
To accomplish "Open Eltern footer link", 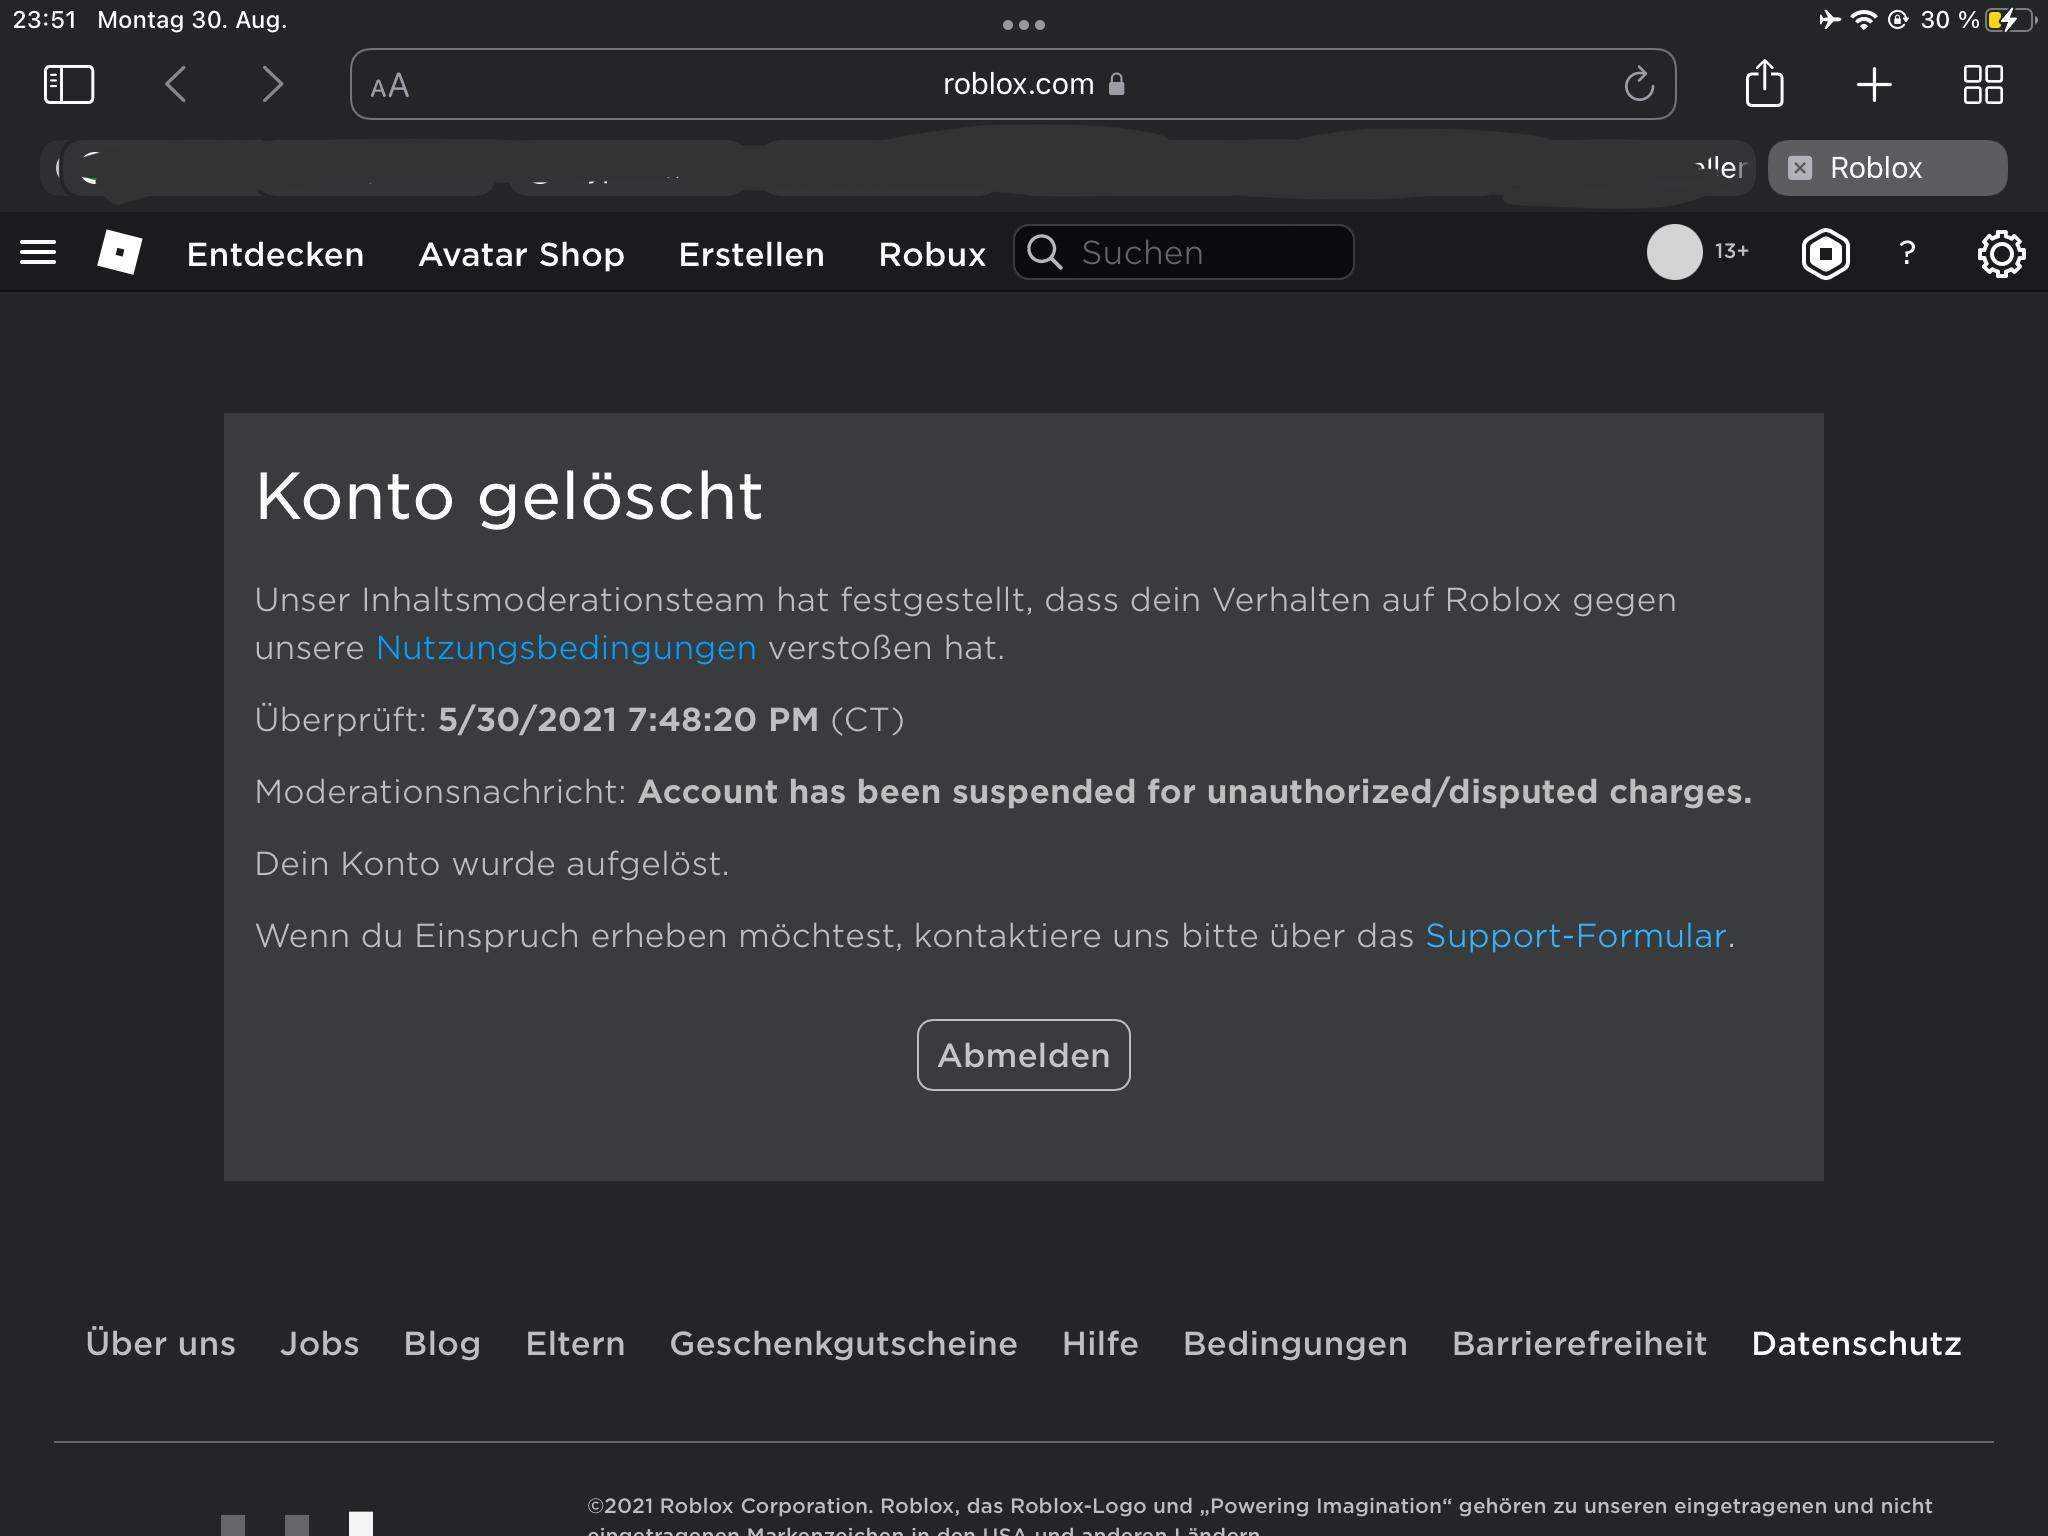I will [575, 1343].
